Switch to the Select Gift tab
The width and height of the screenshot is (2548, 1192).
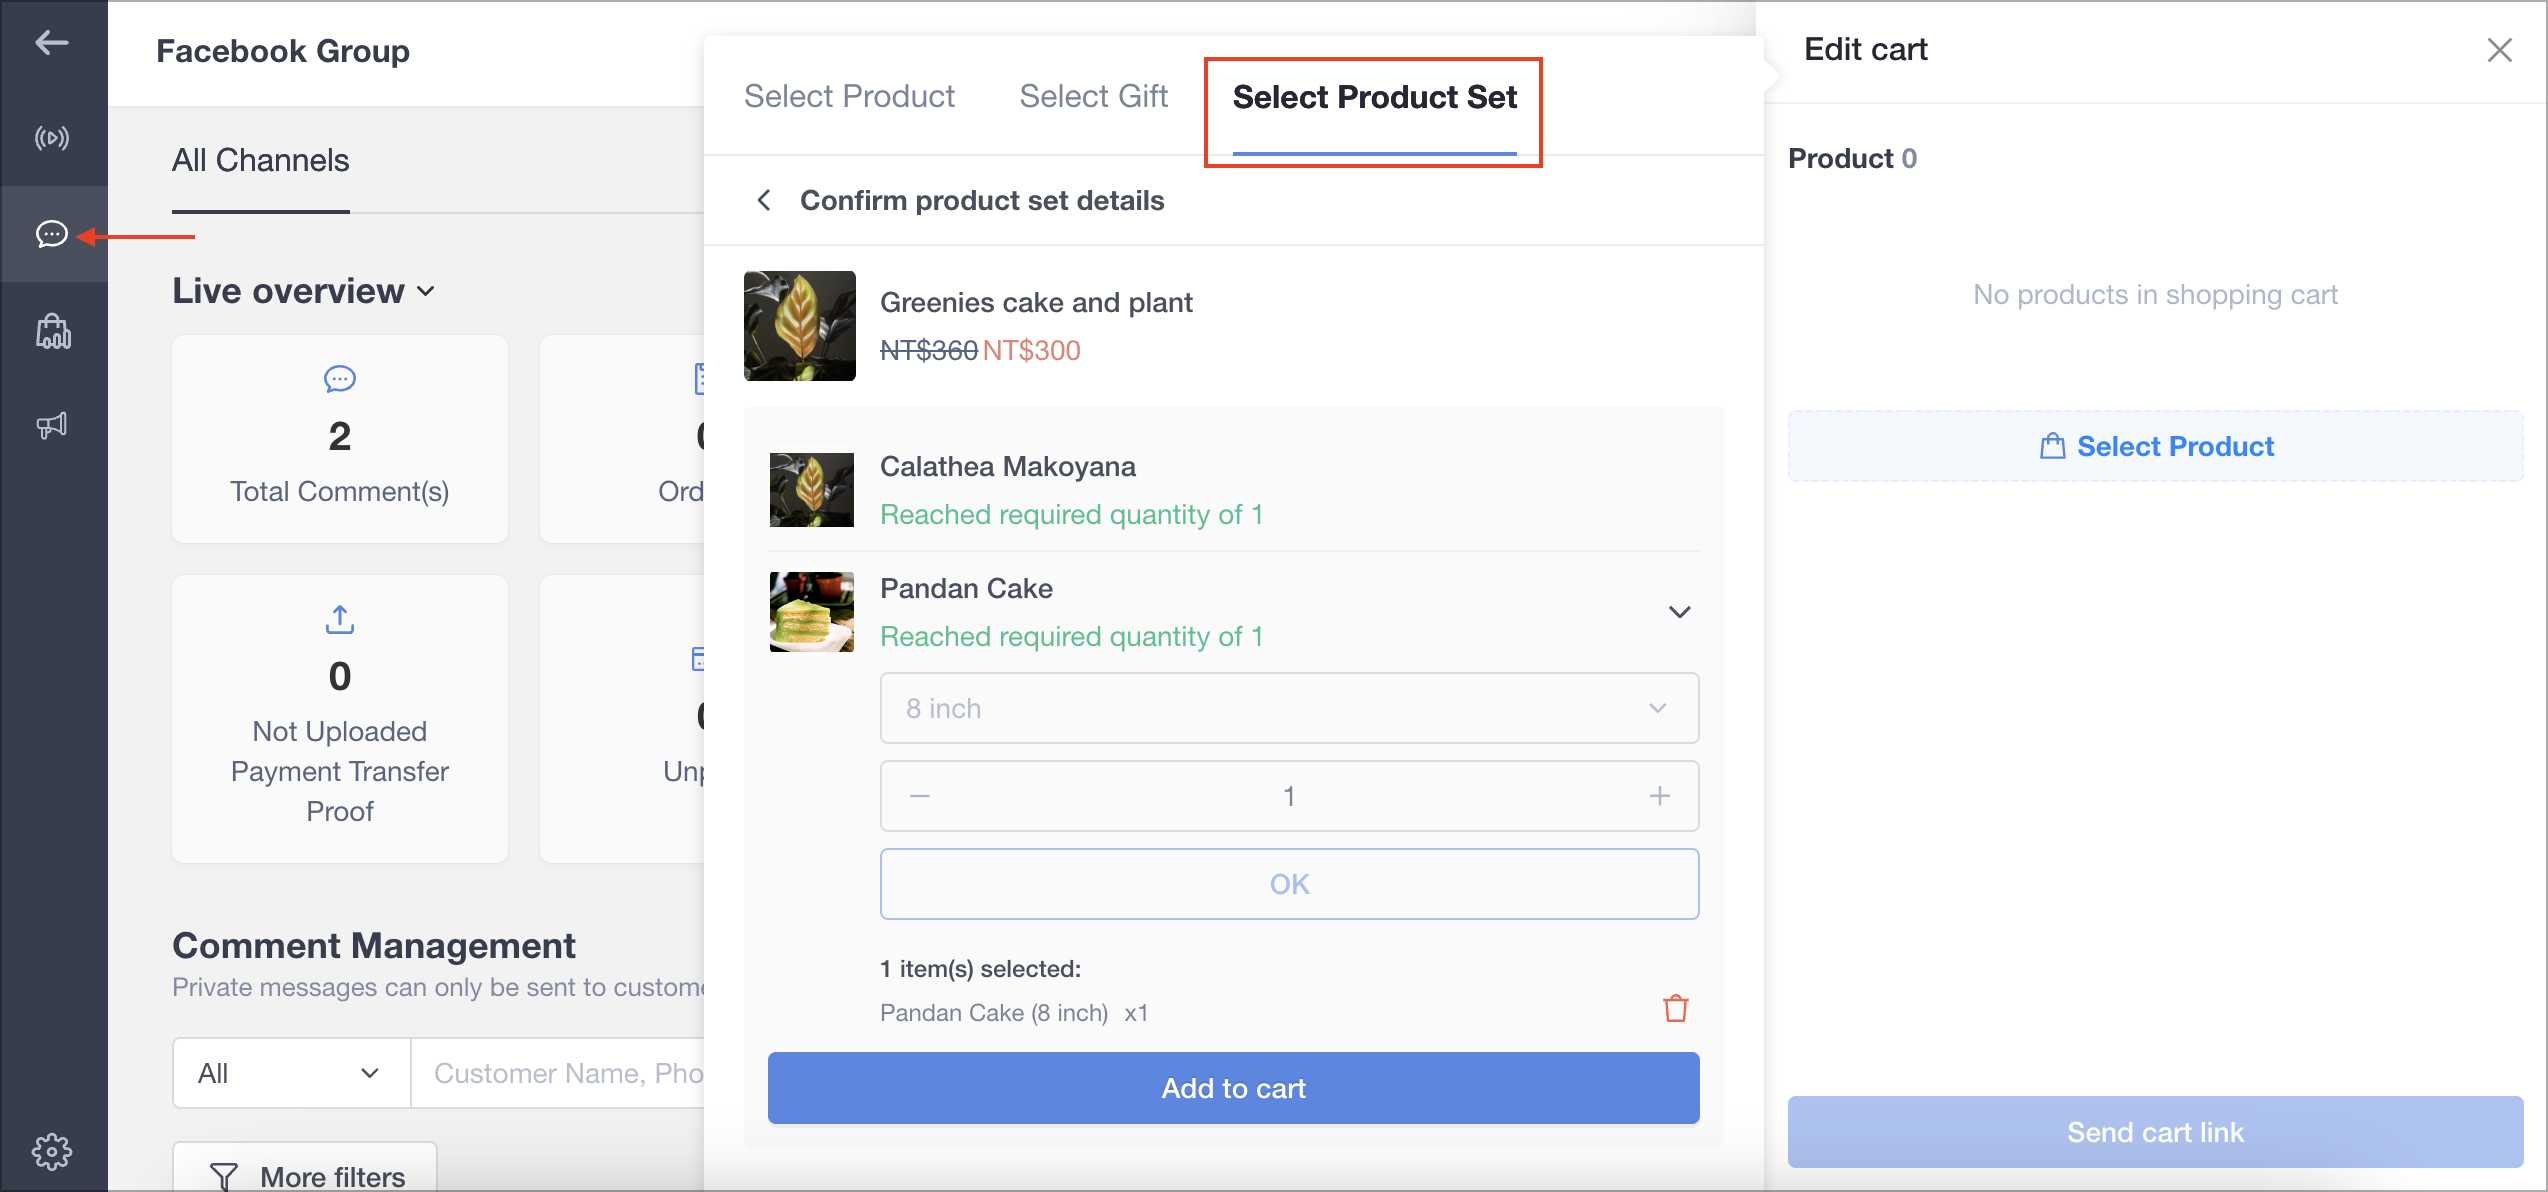1093,97
